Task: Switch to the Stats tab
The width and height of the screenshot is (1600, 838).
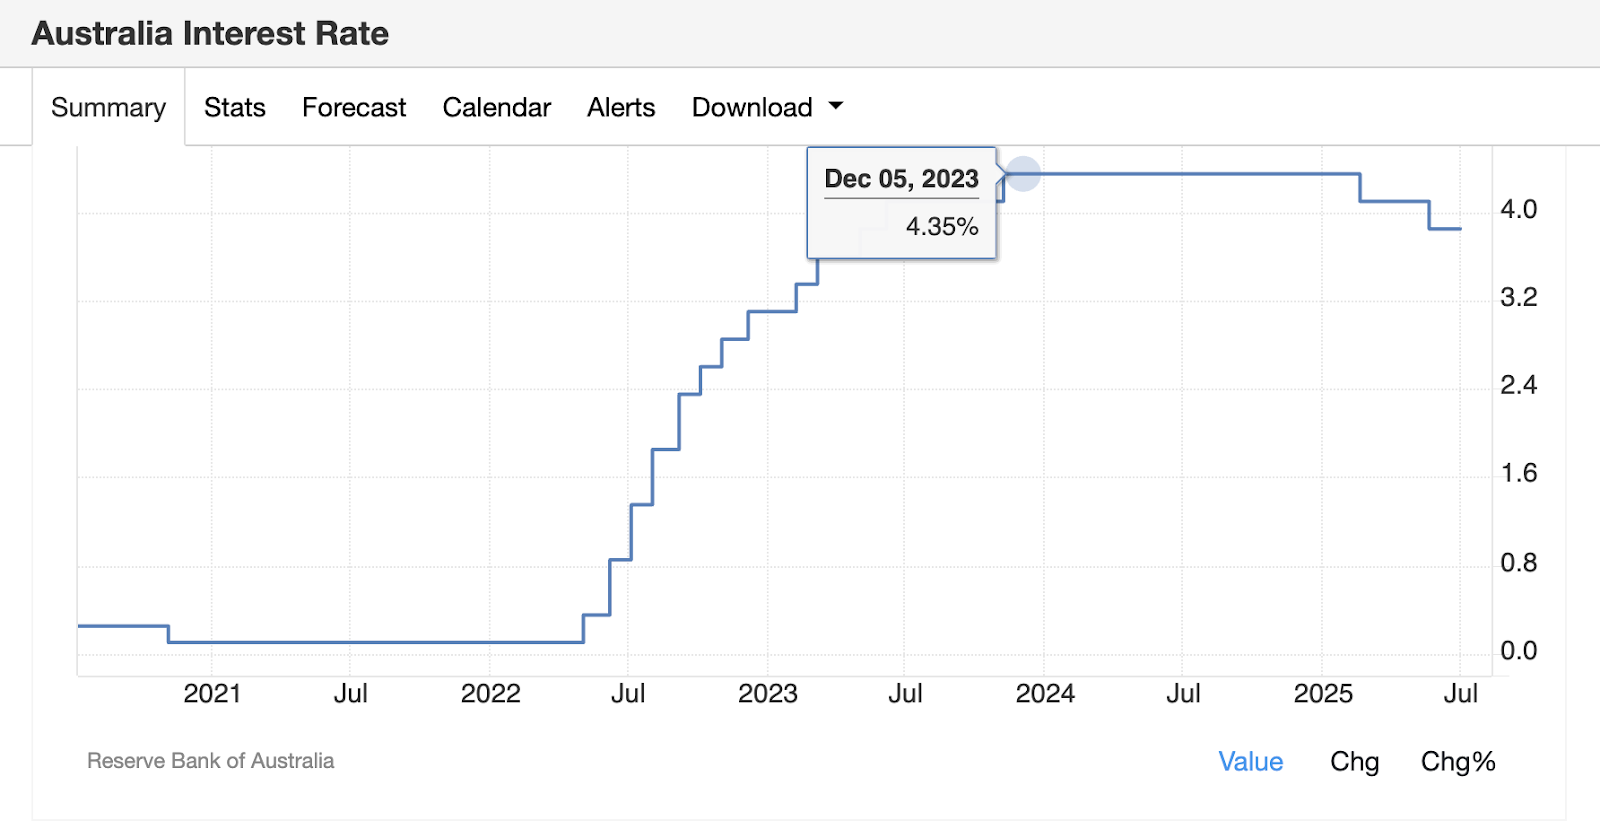Action: pyautogui.click(x=235, y=107)
